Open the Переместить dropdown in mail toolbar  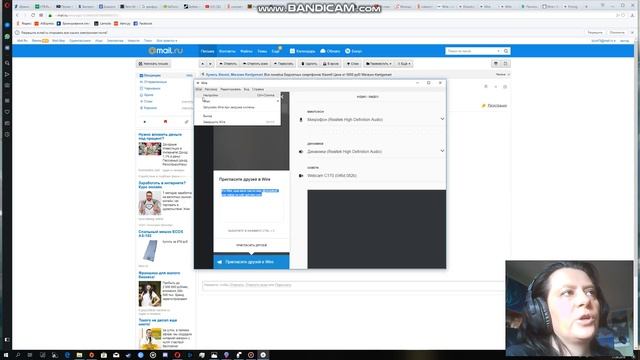(378, 64)
